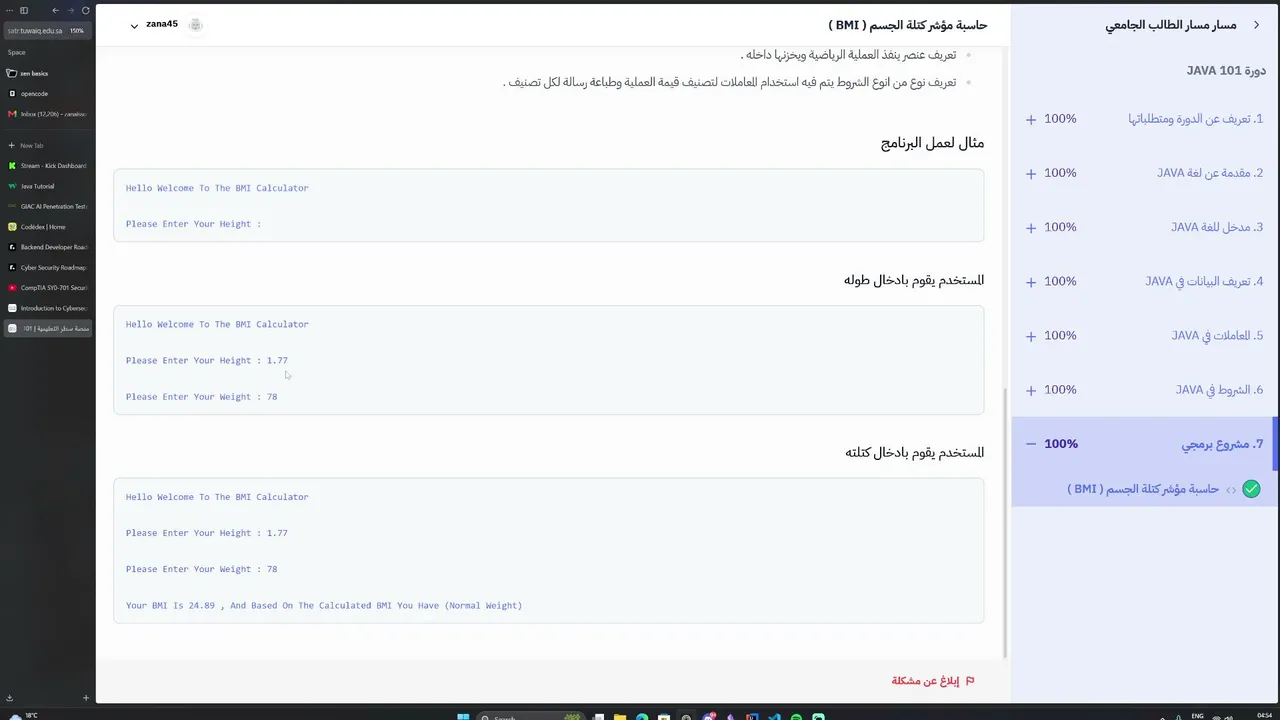This screenshot has width=1280, height=720.
Task: Click green completed checkmark on BMI lesson
Action: point(1251,489)
